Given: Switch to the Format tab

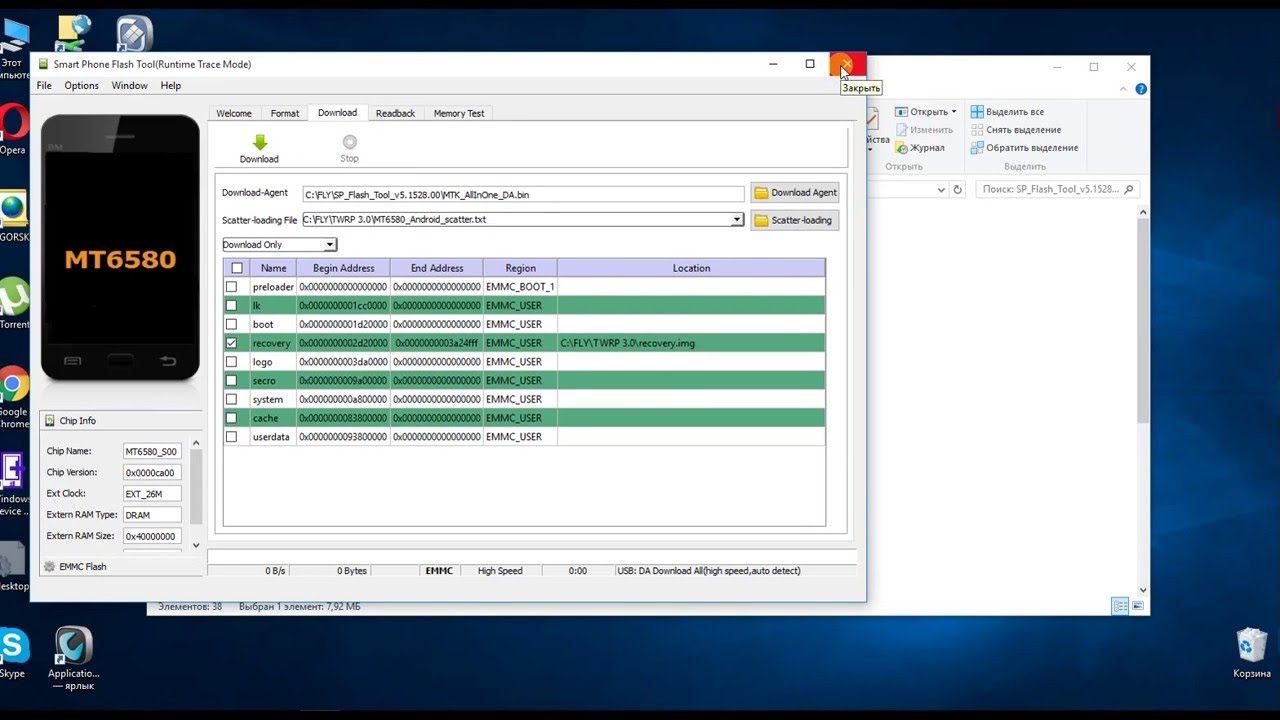Looking at the screenshot, I should 285,114.
